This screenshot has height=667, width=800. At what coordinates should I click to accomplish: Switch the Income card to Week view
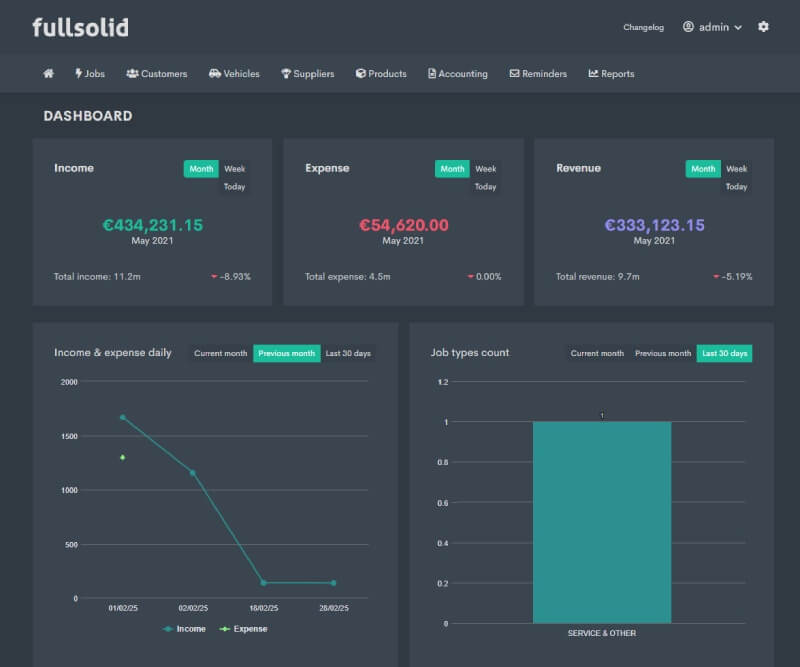pos(233,168)
